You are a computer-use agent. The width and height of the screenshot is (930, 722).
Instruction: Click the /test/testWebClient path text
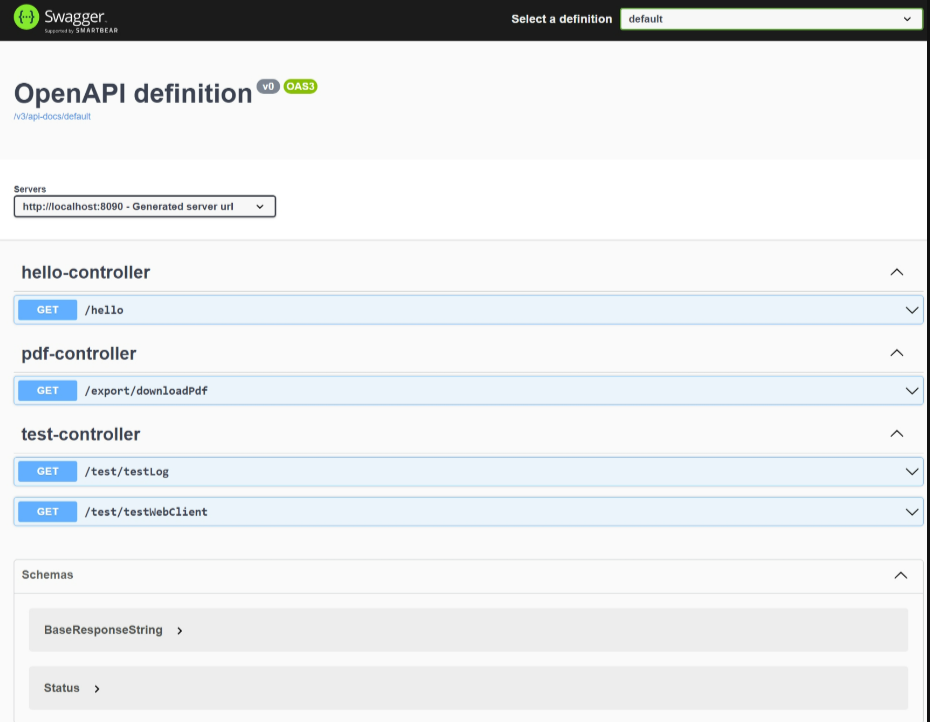(146, 511)
